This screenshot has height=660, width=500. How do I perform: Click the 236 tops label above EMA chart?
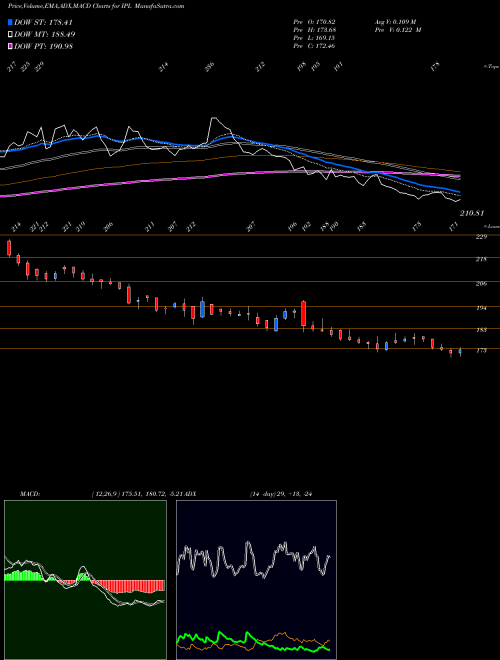[210, 67]
